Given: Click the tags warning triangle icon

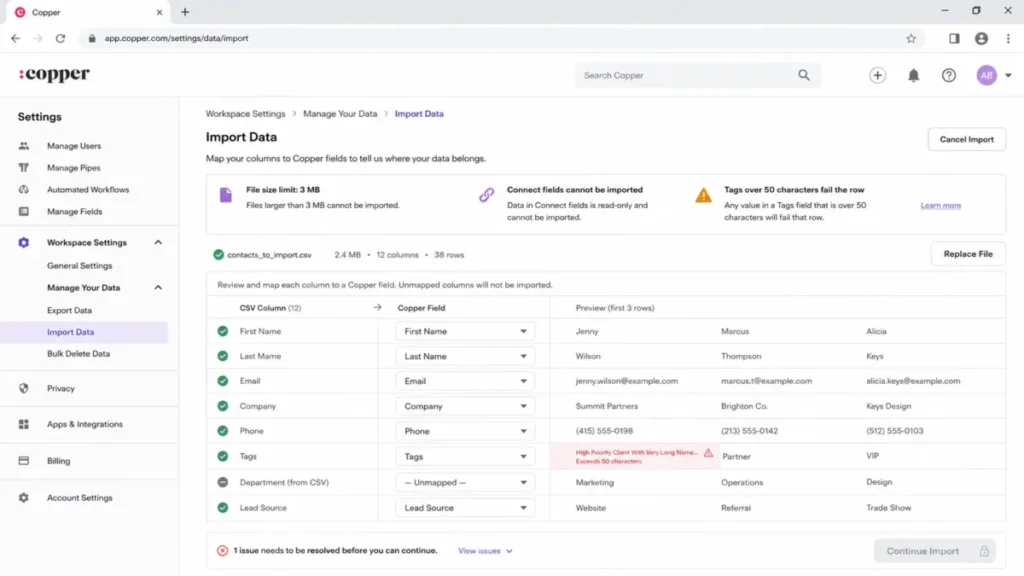Looking at the screenshot, I should tap(703, 195).
